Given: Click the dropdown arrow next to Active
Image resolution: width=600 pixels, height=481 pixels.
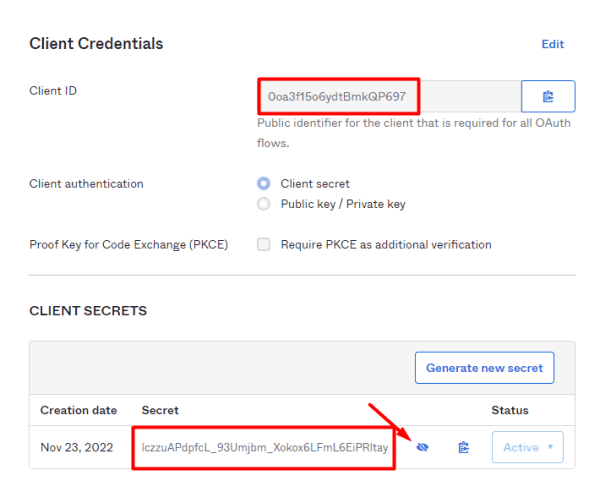Looking at the screenshot, I should click(x=550, y=447).
